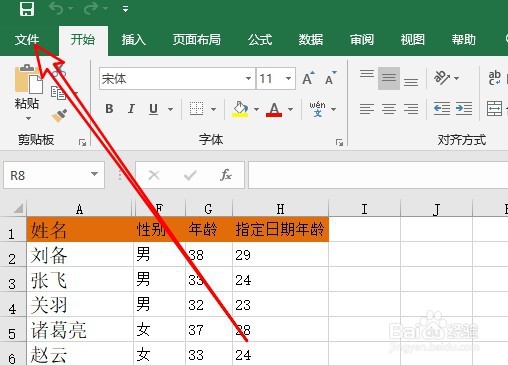Expand the underline style dropdown arrow
Screen dimensions: 508x365
tap(170, 109)
